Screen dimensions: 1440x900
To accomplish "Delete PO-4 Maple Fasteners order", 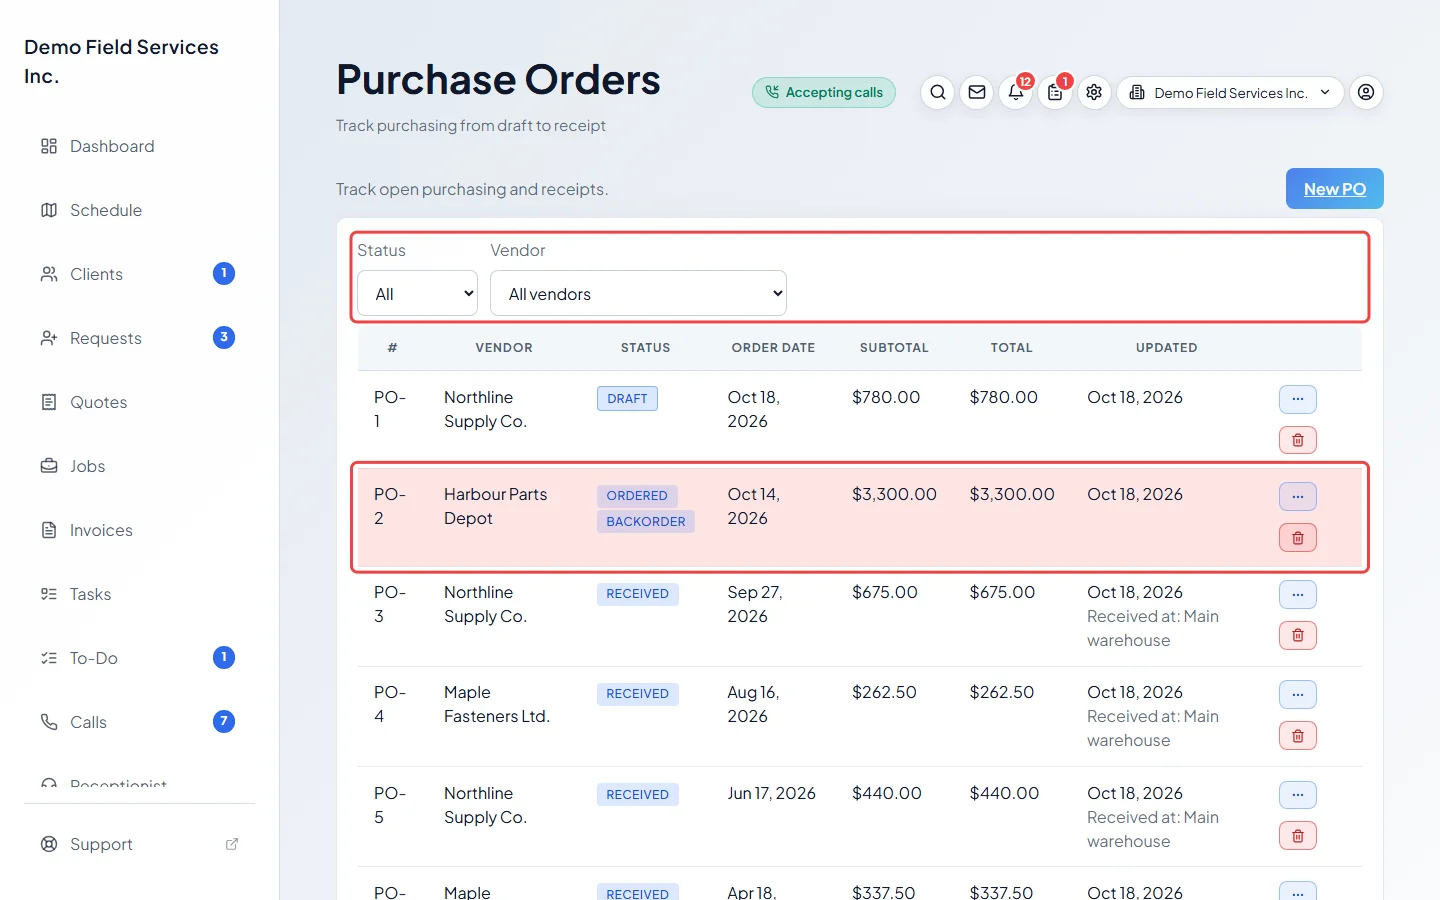I will coord(1298,736).
